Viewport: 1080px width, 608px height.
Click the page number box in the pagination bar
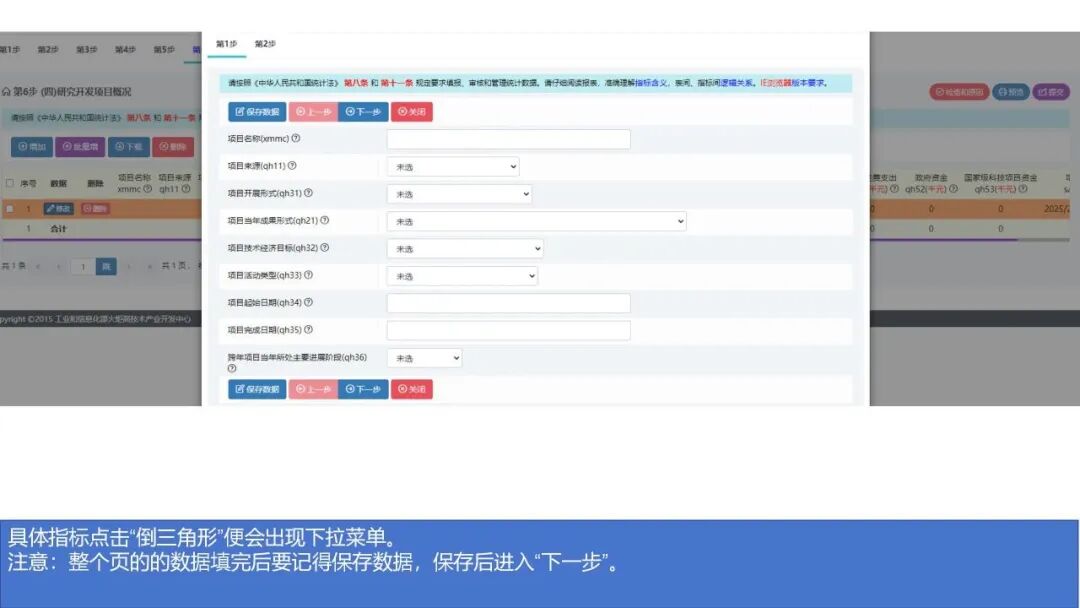click(82, 266)
